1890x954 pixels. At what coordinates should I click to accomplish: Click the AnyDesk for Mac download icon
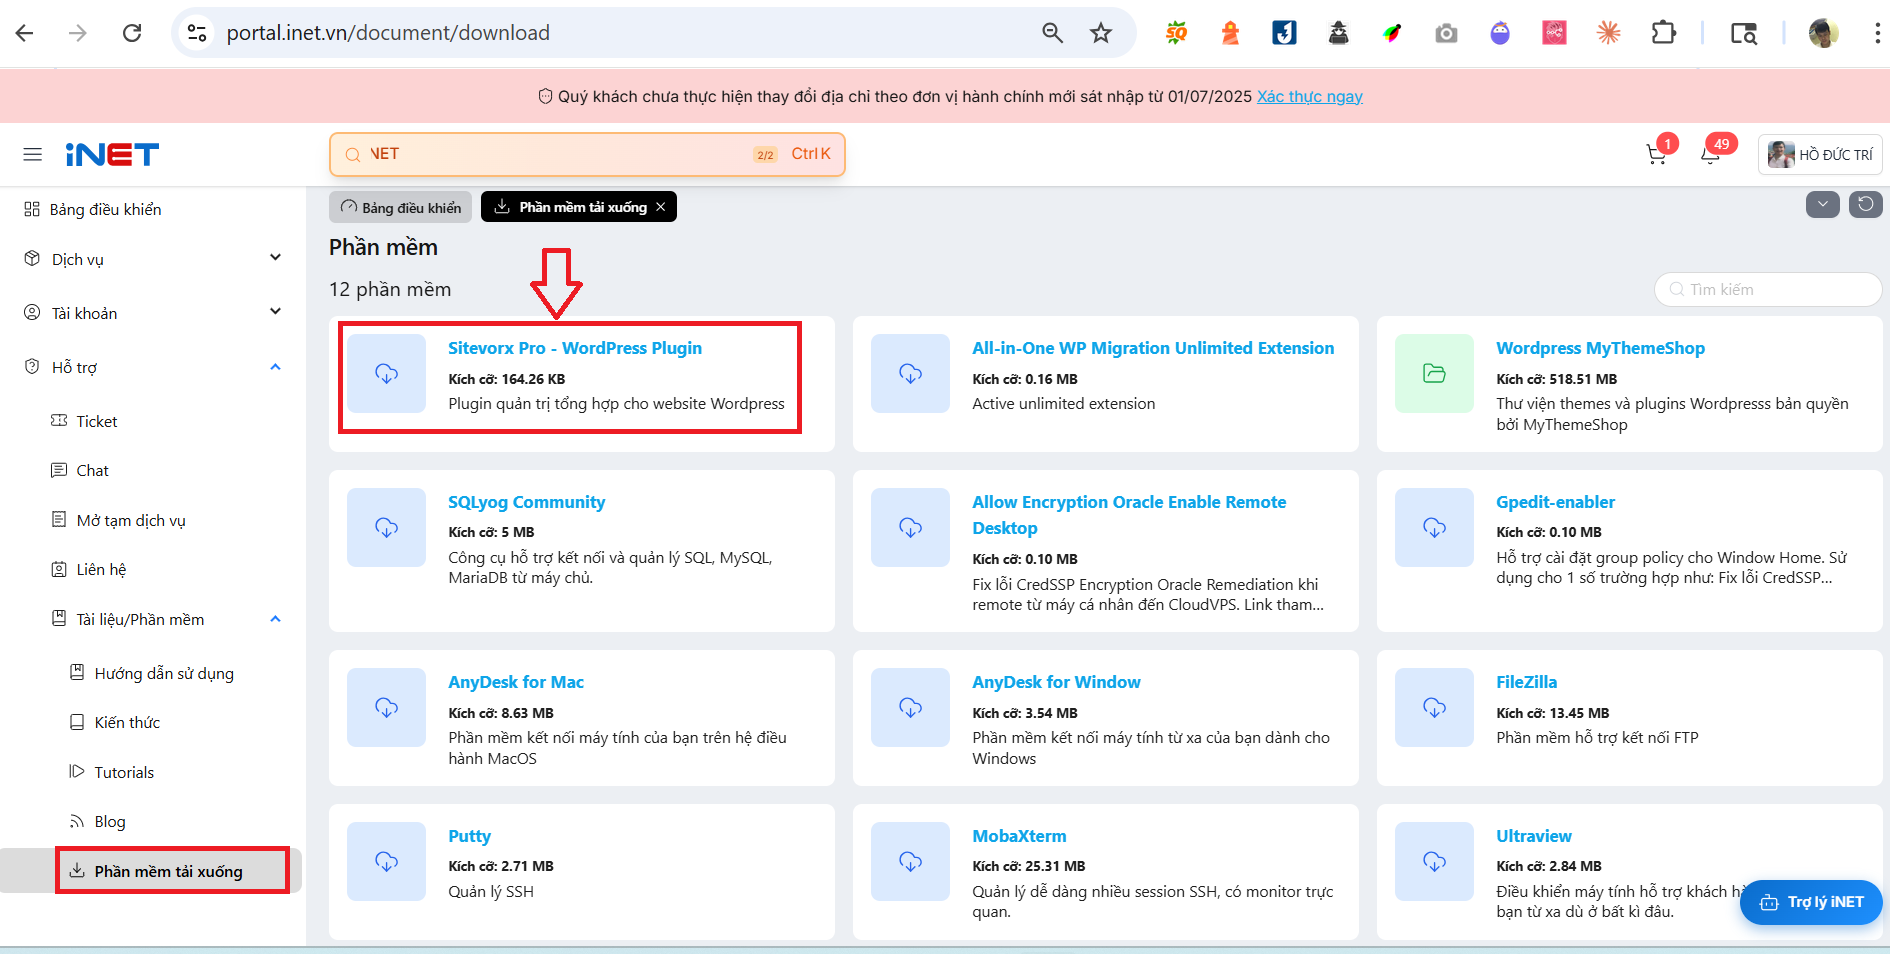(x=387, y=708)
